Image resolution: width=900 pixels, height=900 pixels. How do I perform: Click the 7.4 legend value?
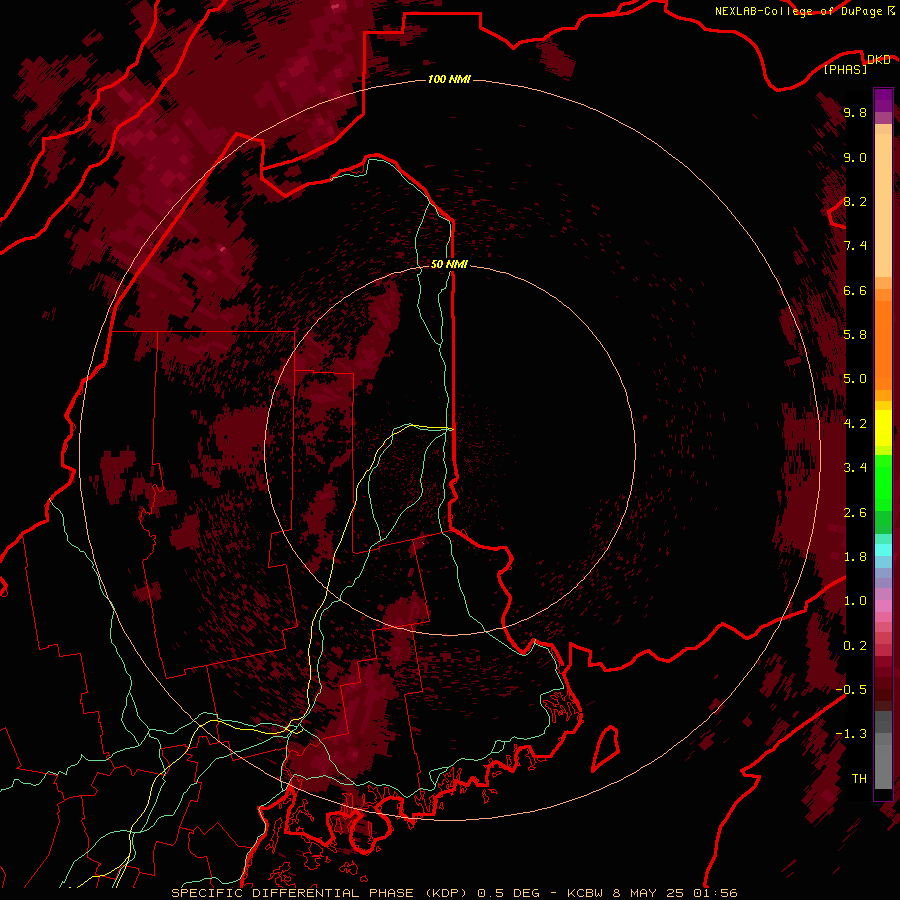pos(855,246)
